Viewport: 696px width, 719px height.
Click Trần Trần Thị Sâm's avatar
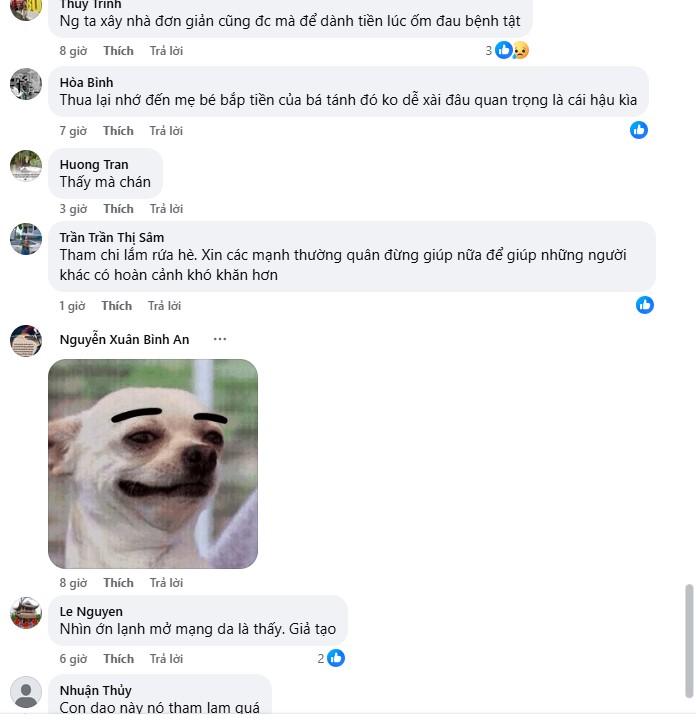point(26,239)
